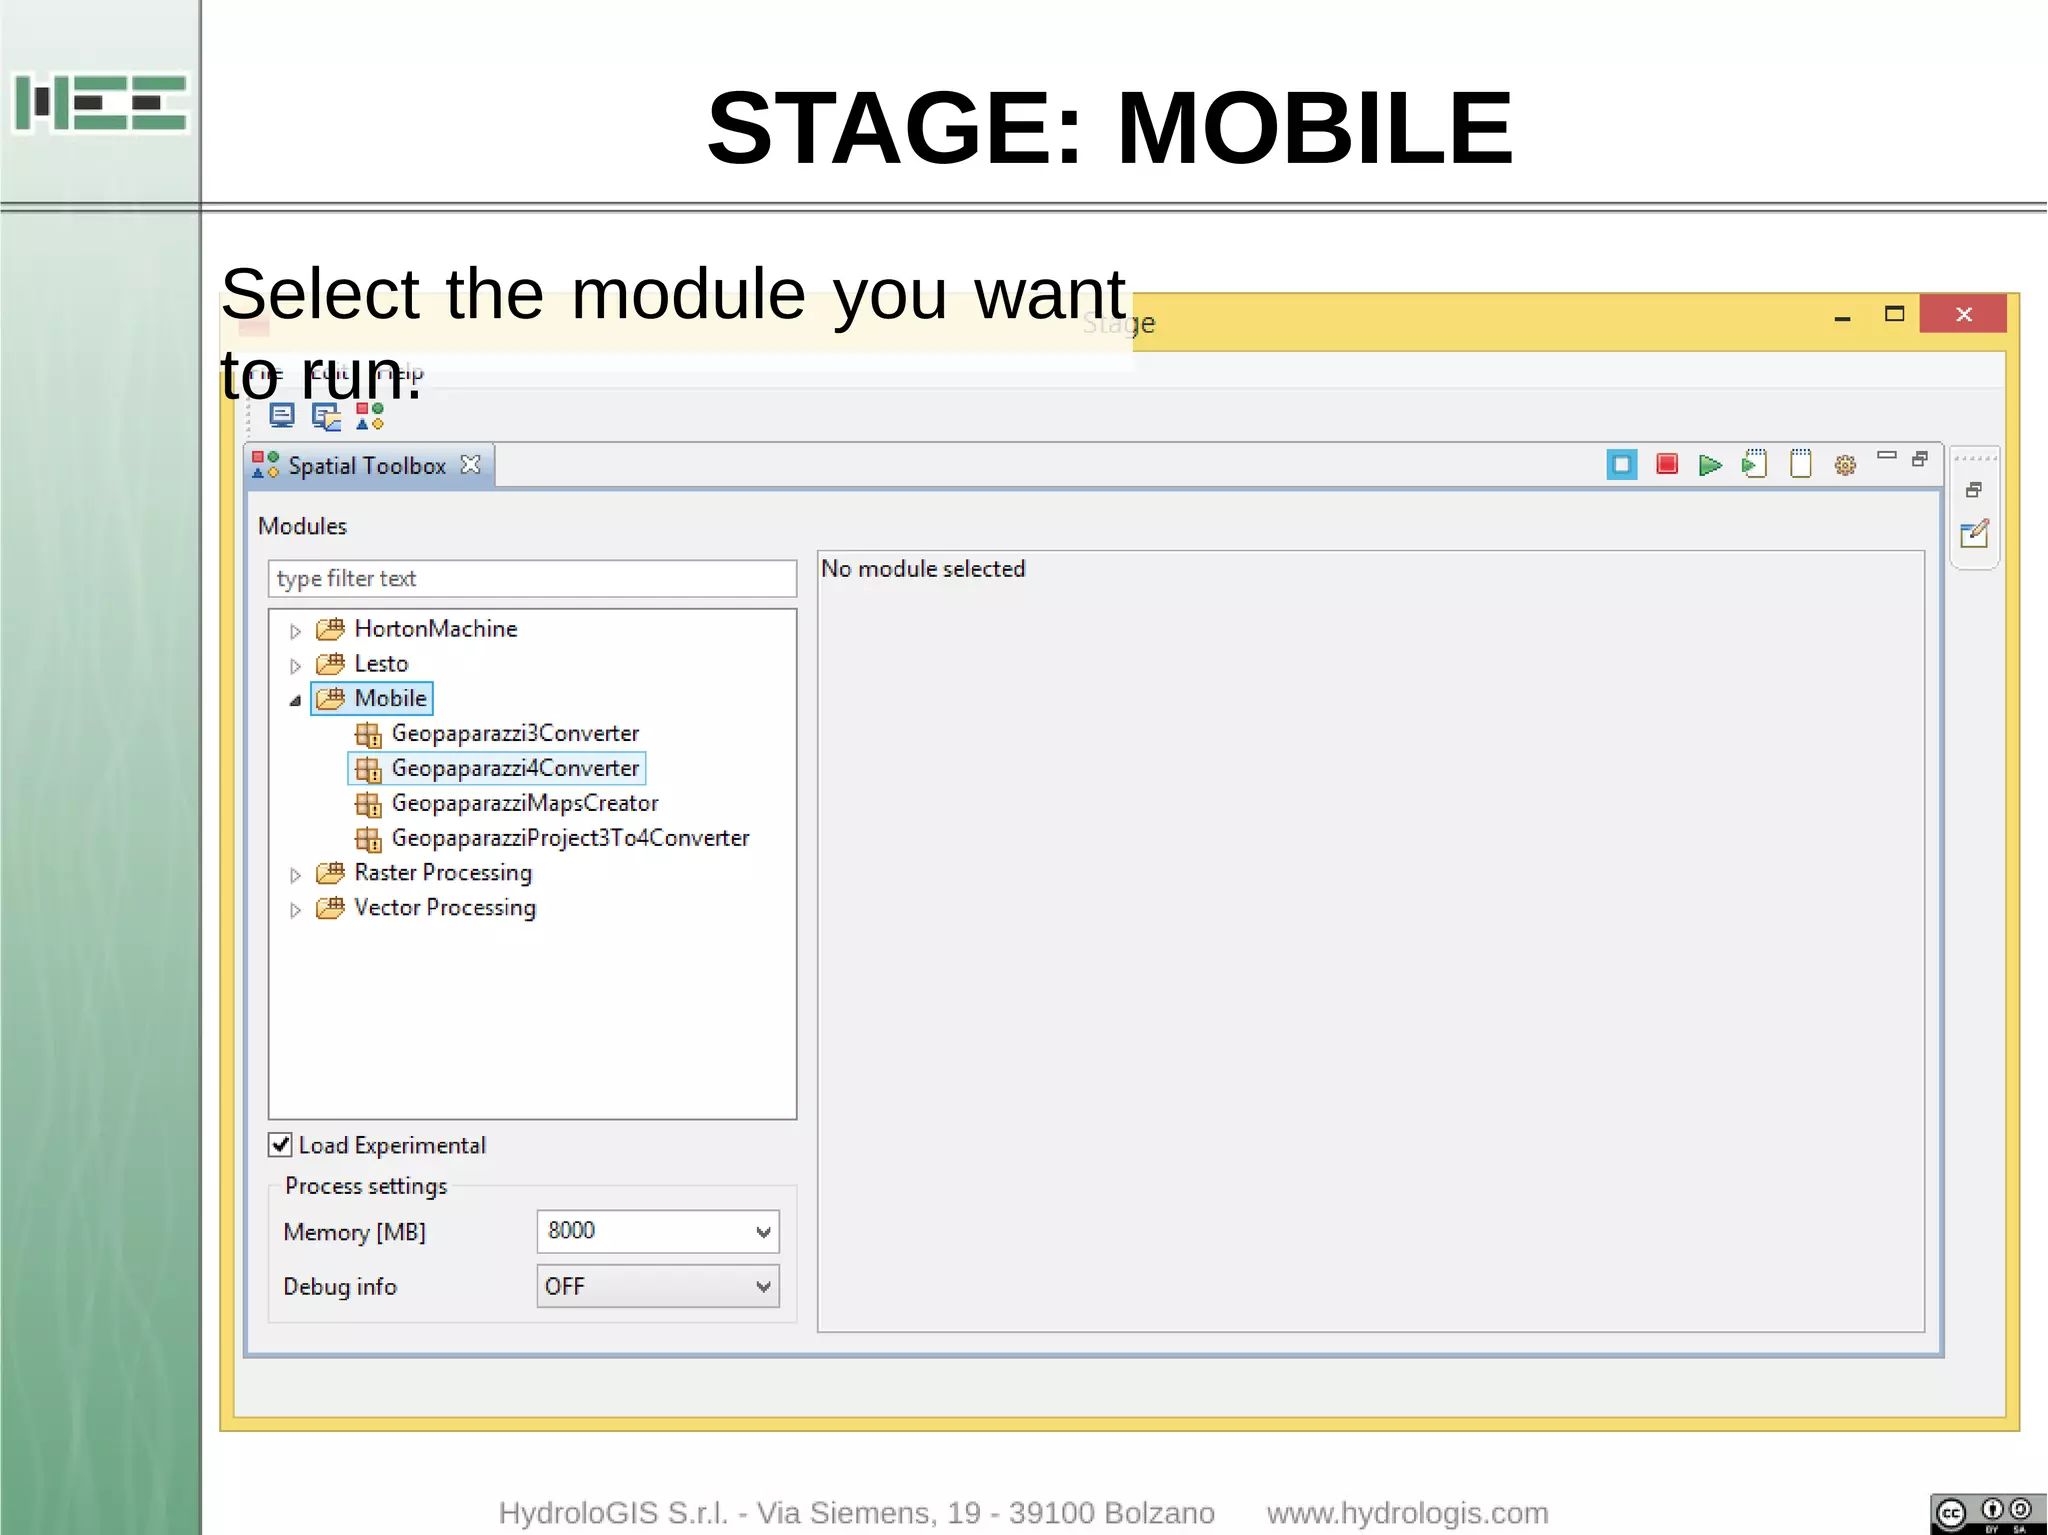Image resolution: width=2048 pixels, height=1535 pixels.
Task: Select the Spatial Toolbox tab
Action: click(x=367, y=466)
